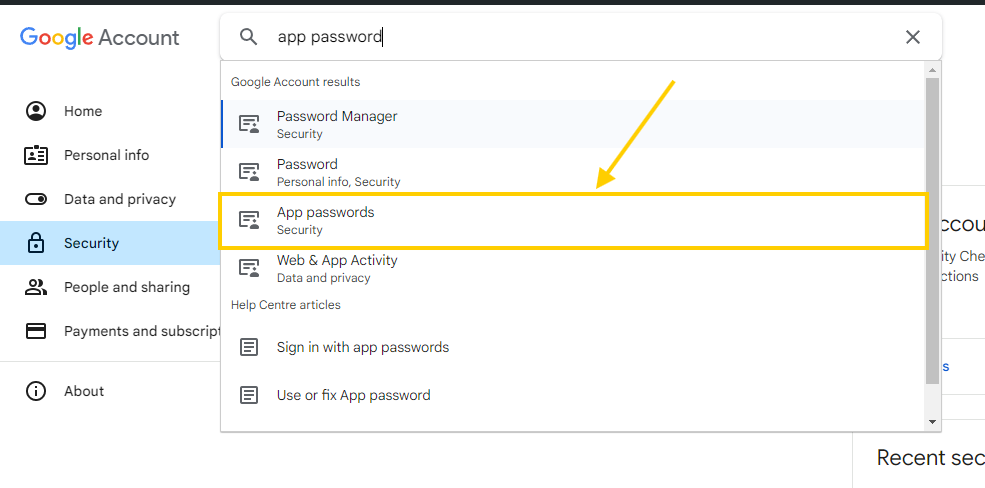Click the Recent security heading text

(930, 458)
